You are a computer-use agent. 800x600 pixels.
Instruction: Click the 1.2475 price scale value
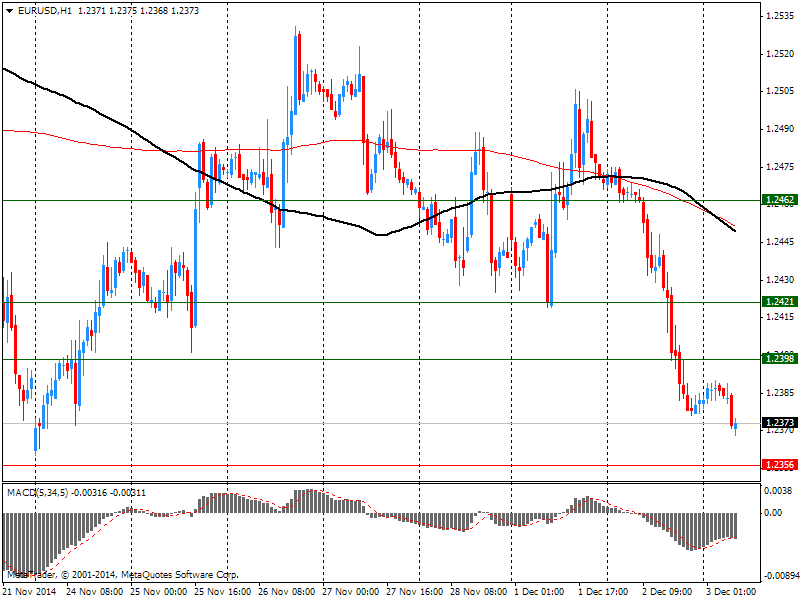[x=780, y=167]
